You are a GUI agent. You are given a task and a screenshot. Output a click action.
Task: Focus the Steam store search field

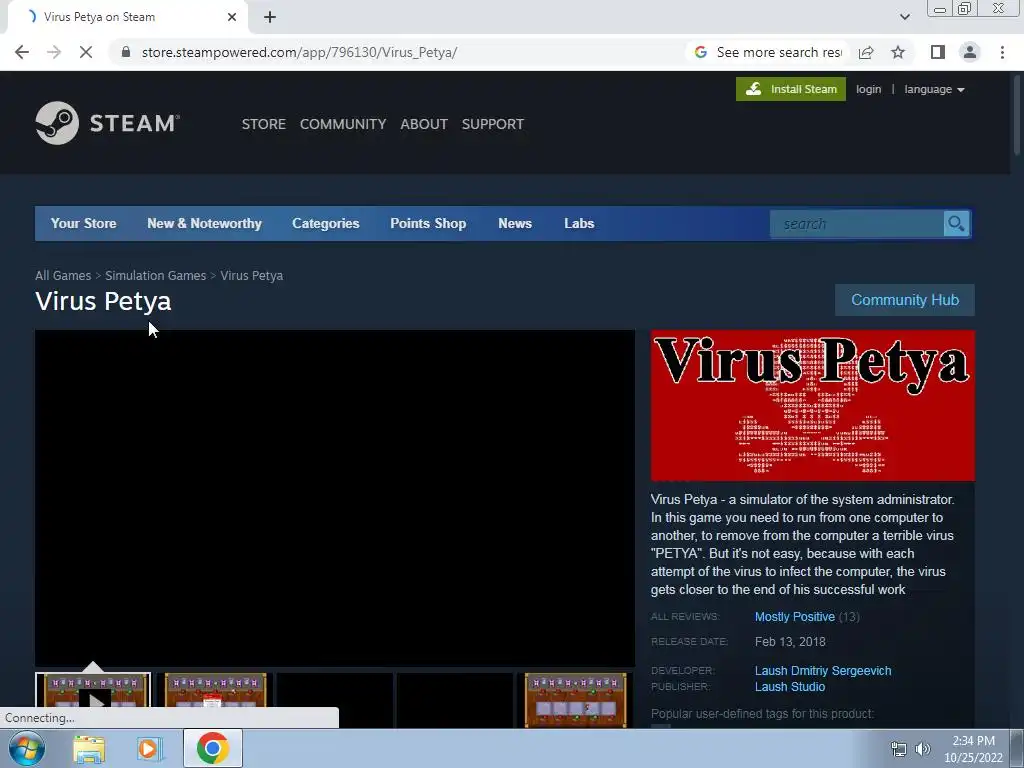(856, 224)
